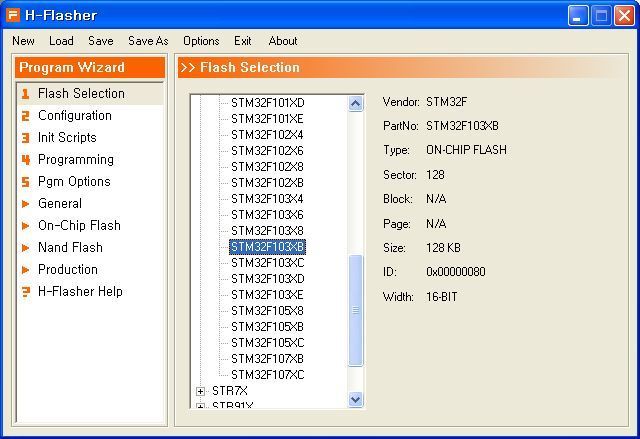This screenshot has width=640, height=439.
Task: Select STM32F101XD in the device tree
Action: pyautogui.click(x=268, y=103)
